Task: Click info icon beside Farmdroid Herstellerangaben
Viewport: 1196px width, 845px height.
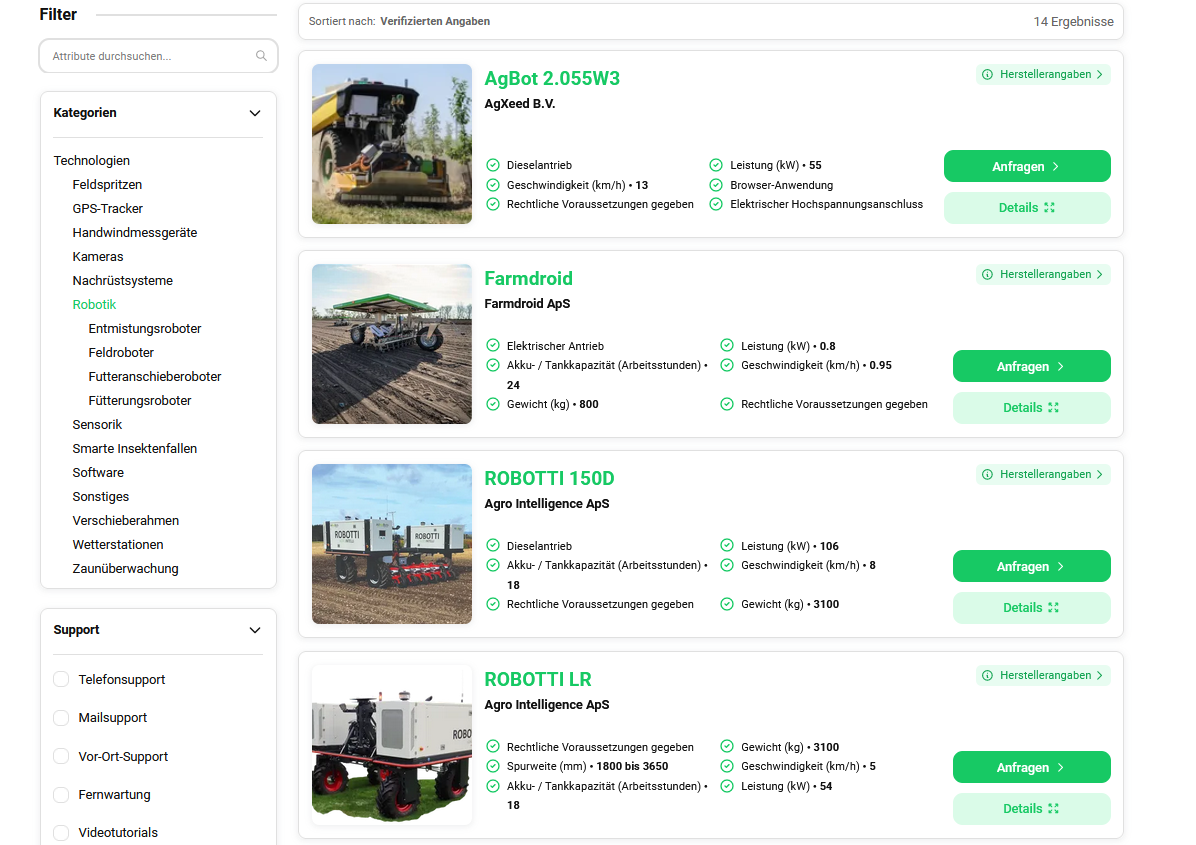Action: (987, 275)
